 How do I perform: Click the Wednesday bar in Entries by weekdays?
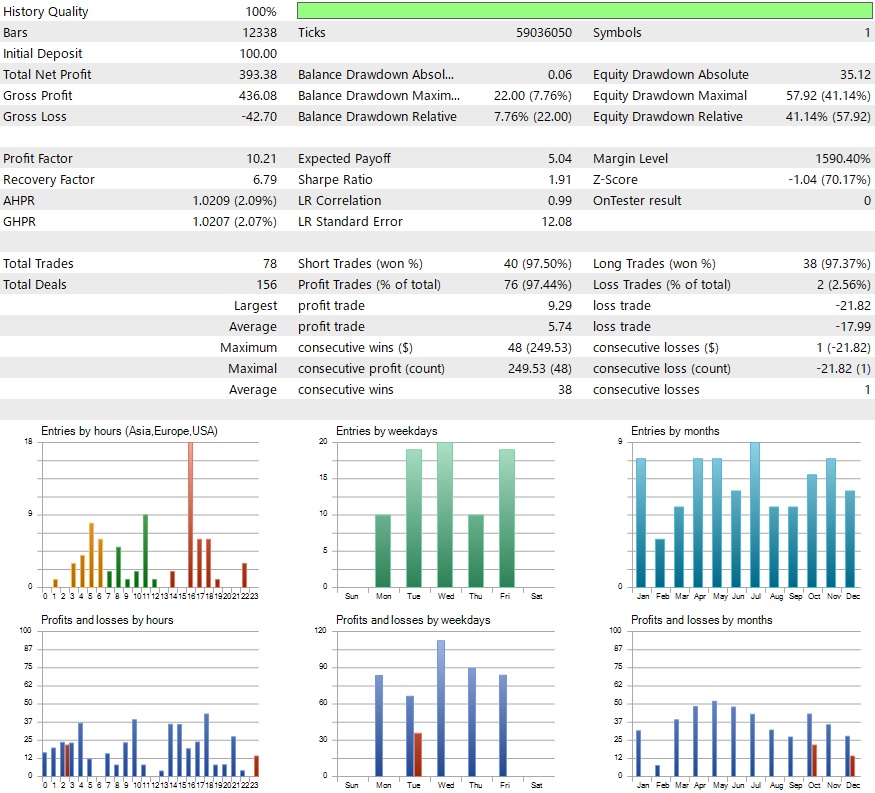pos(445,515)
